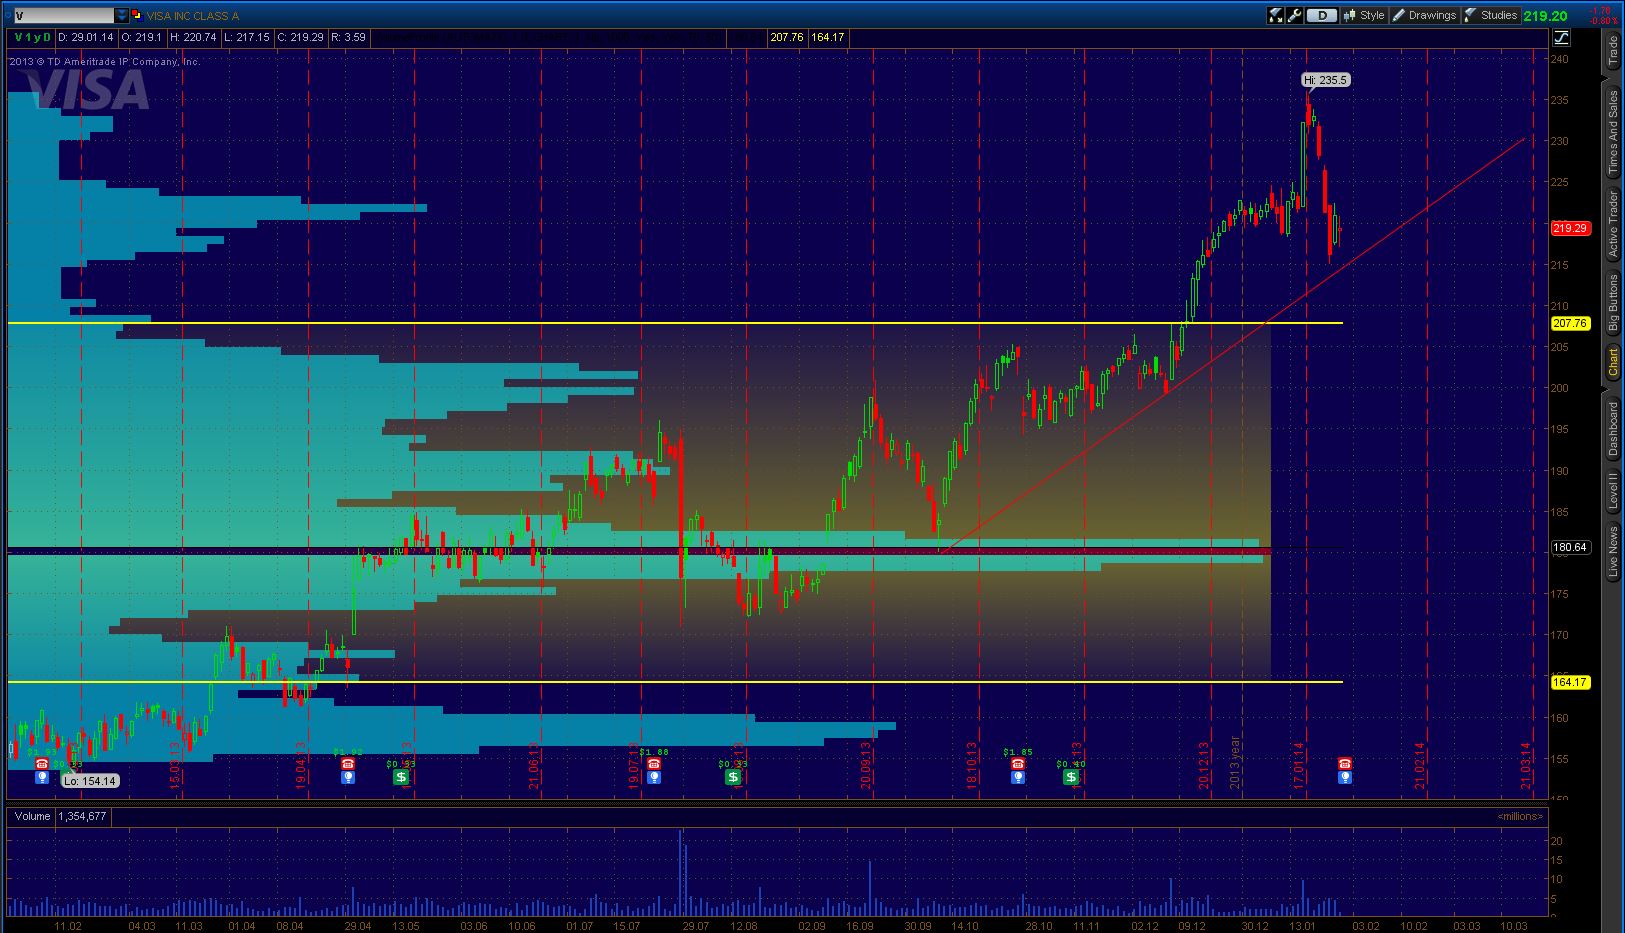
Task: Click the earnings lightbulb icon beside Lo: 154.14
Action: click(x=42, y=777)
